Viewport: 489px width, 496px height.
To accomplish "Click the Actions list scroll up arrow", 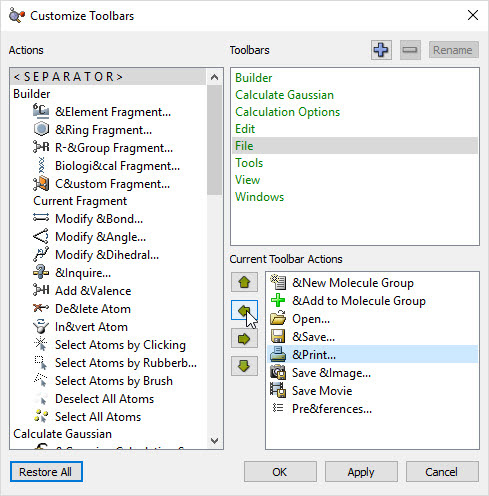I will pos(214,77).
